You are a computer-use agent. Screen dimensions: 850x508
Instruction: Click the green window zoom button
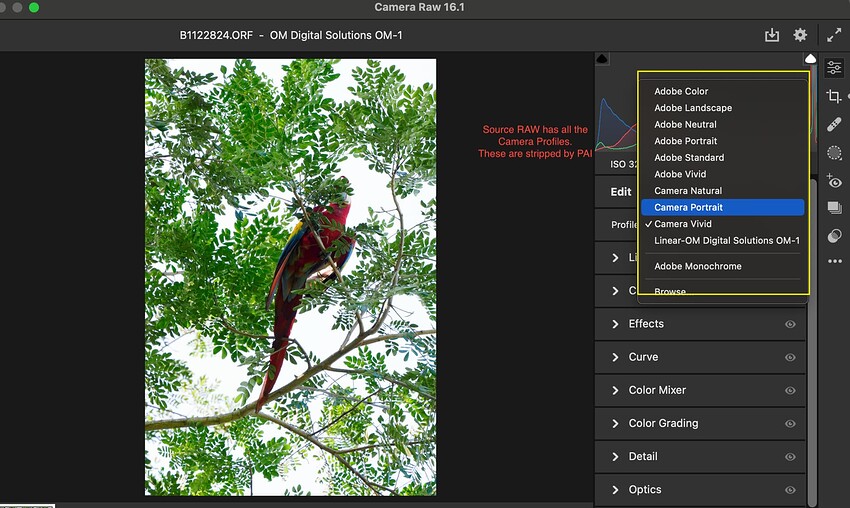point(34,8)
